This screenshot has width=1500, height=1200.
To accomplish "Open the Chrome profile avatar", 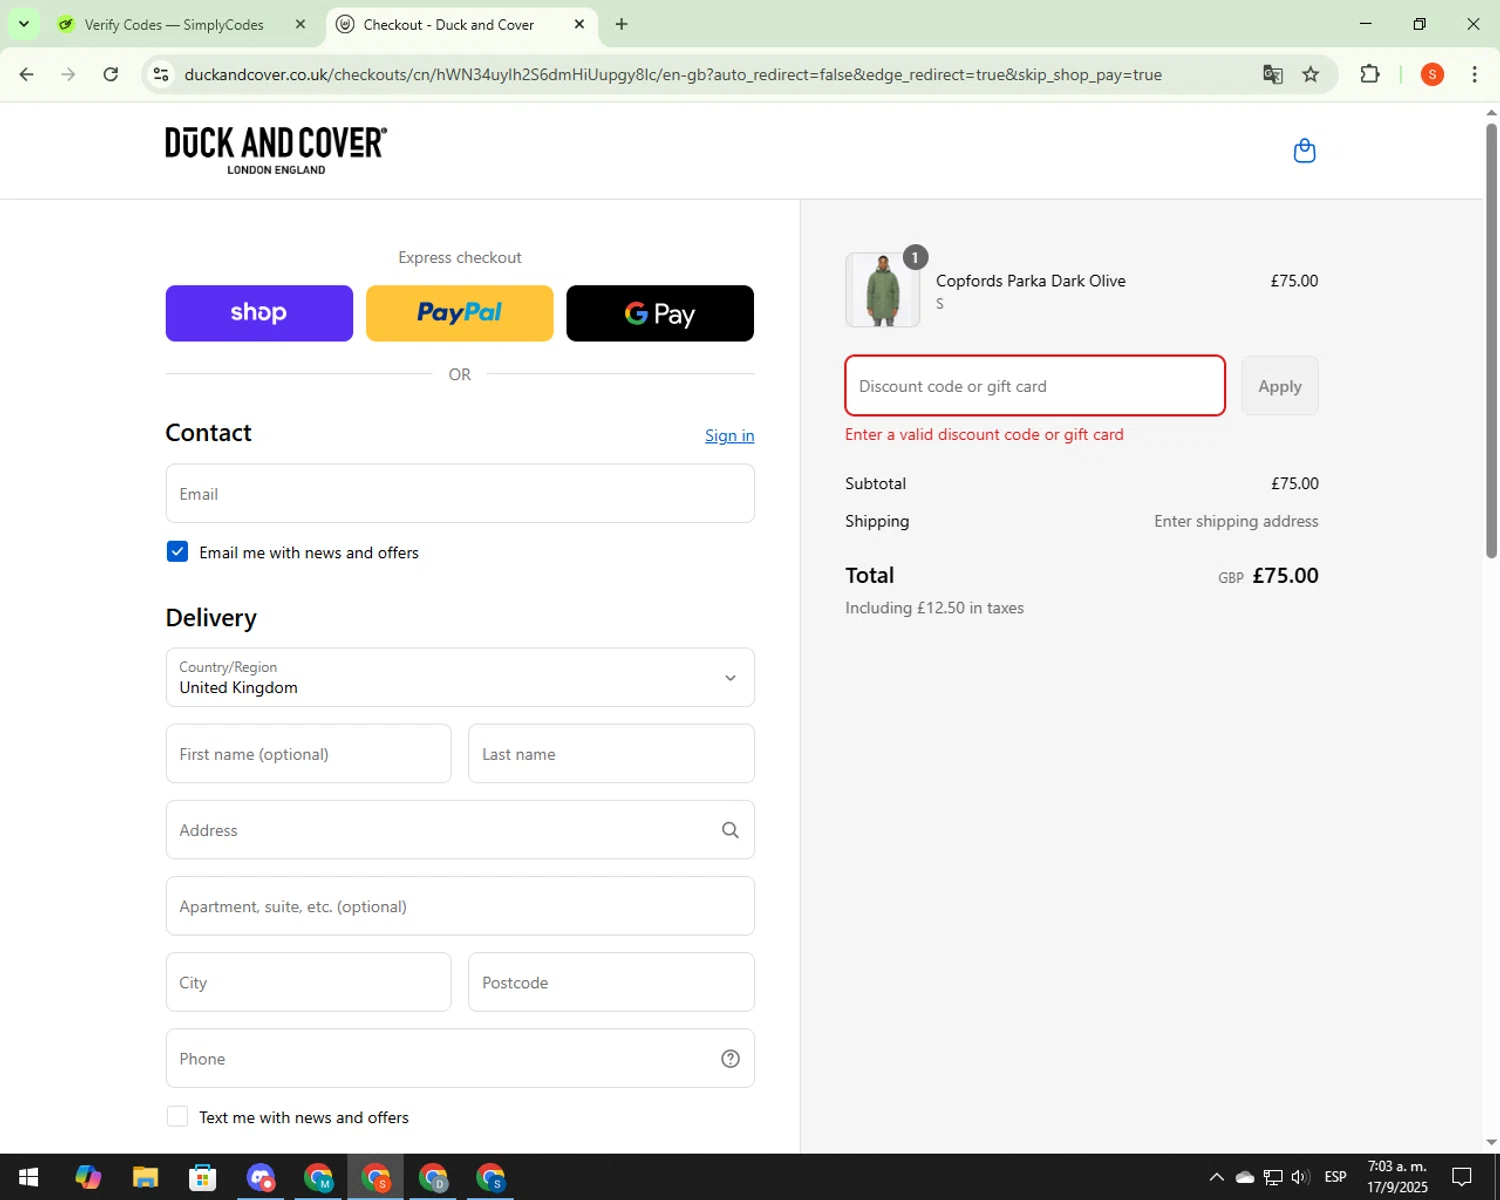I will pos(1432,75).
